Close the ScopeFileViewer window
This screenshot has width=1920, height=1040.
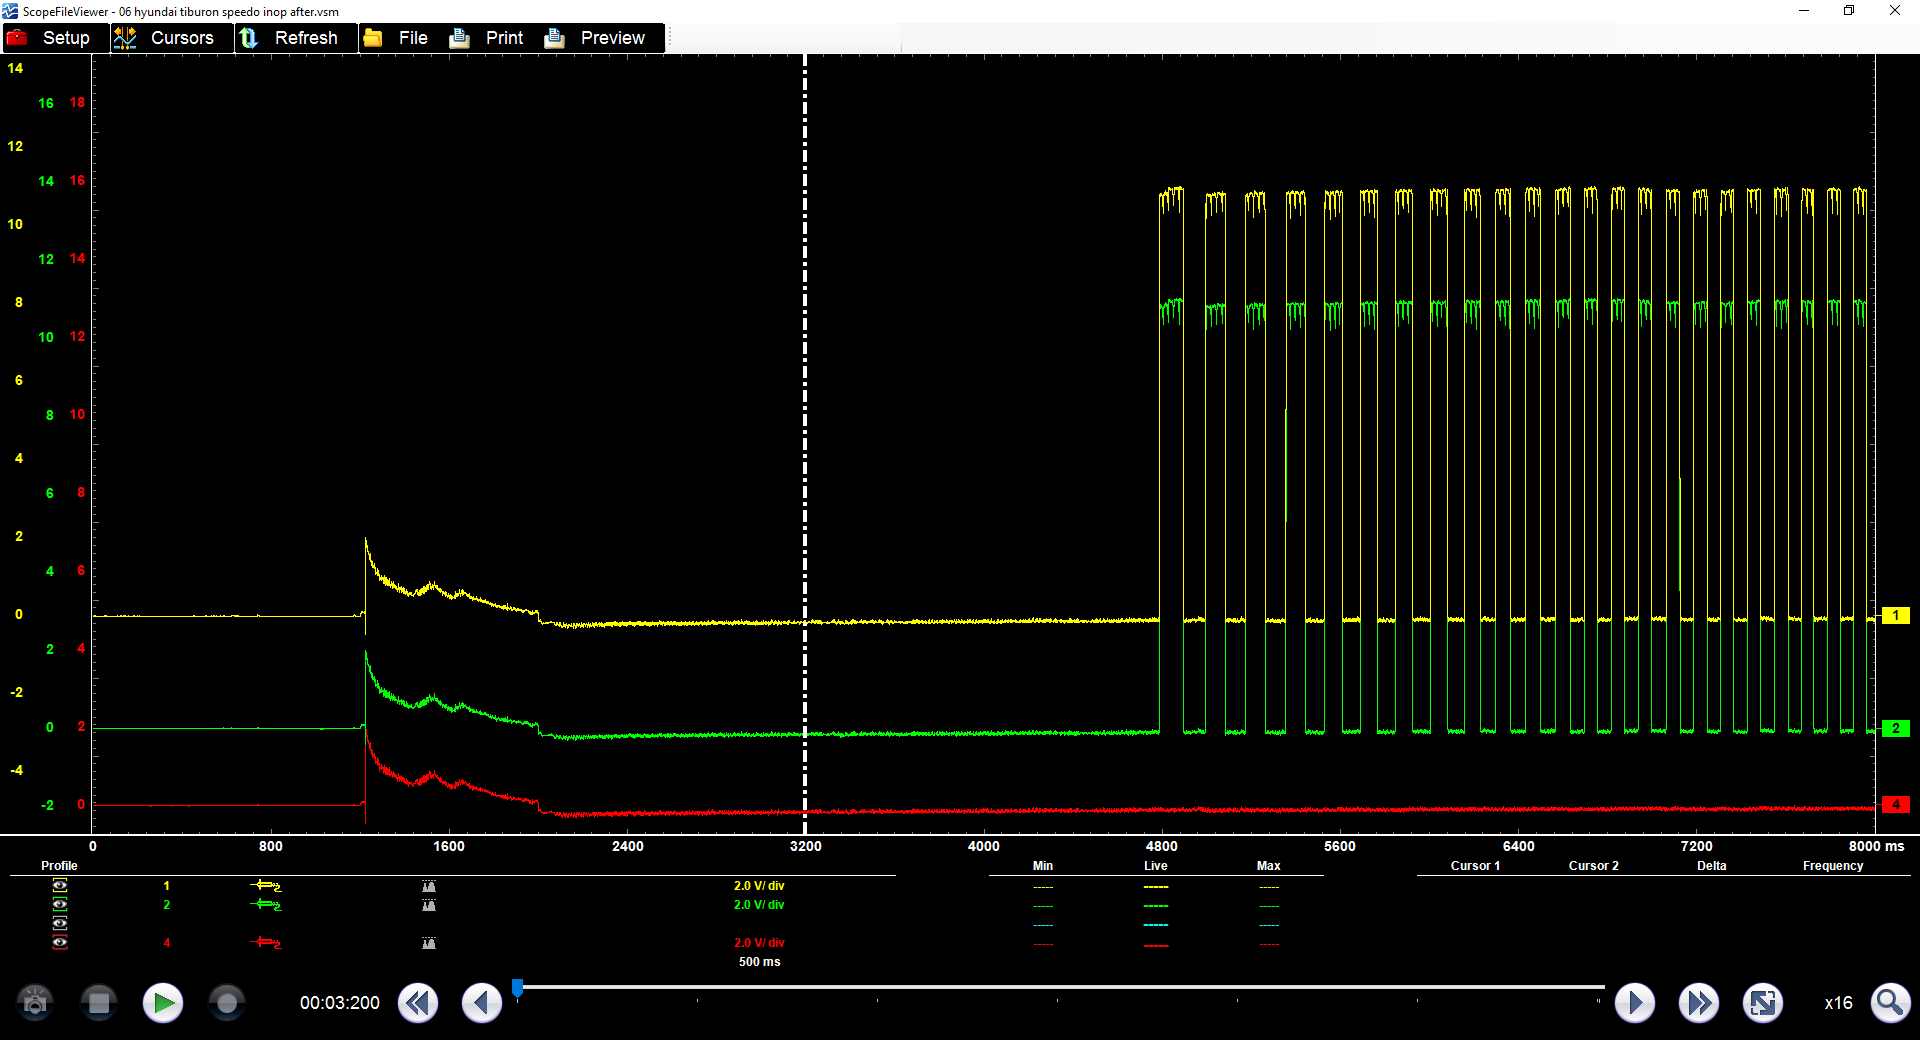[x=1895, y=11]
